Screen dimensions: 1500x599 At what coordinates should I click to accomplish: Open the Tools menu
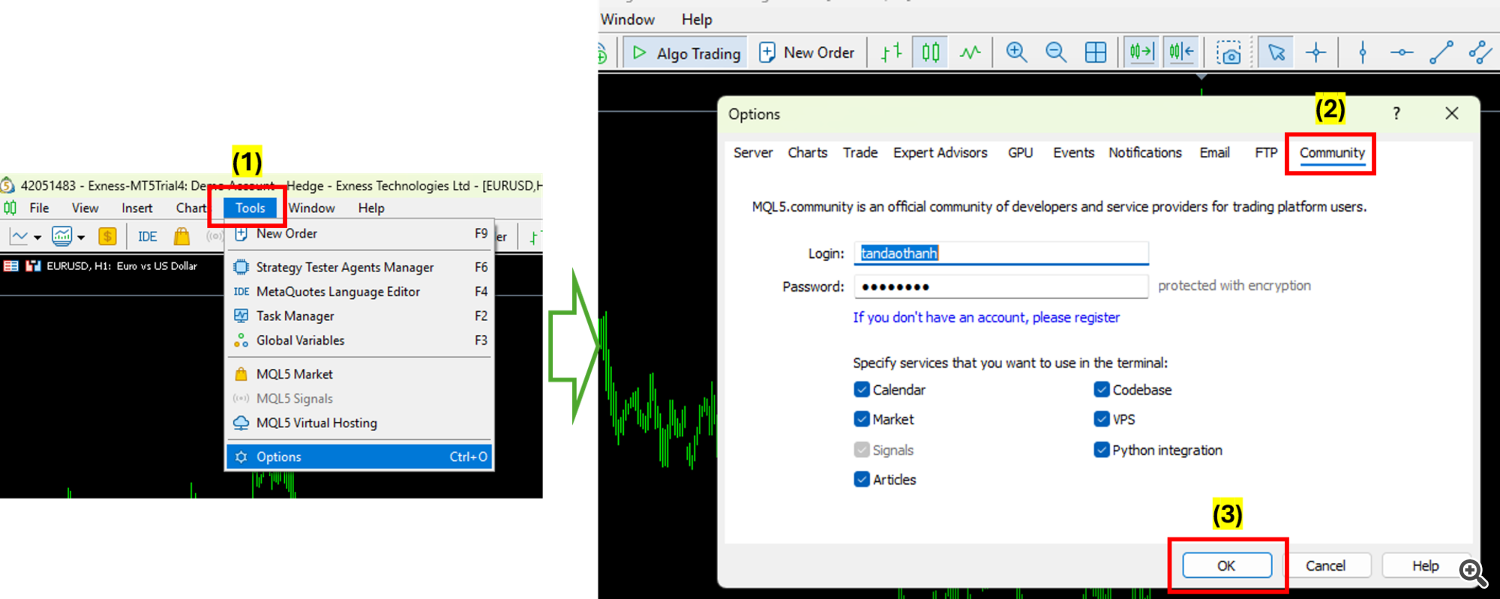tap(250, 208)
